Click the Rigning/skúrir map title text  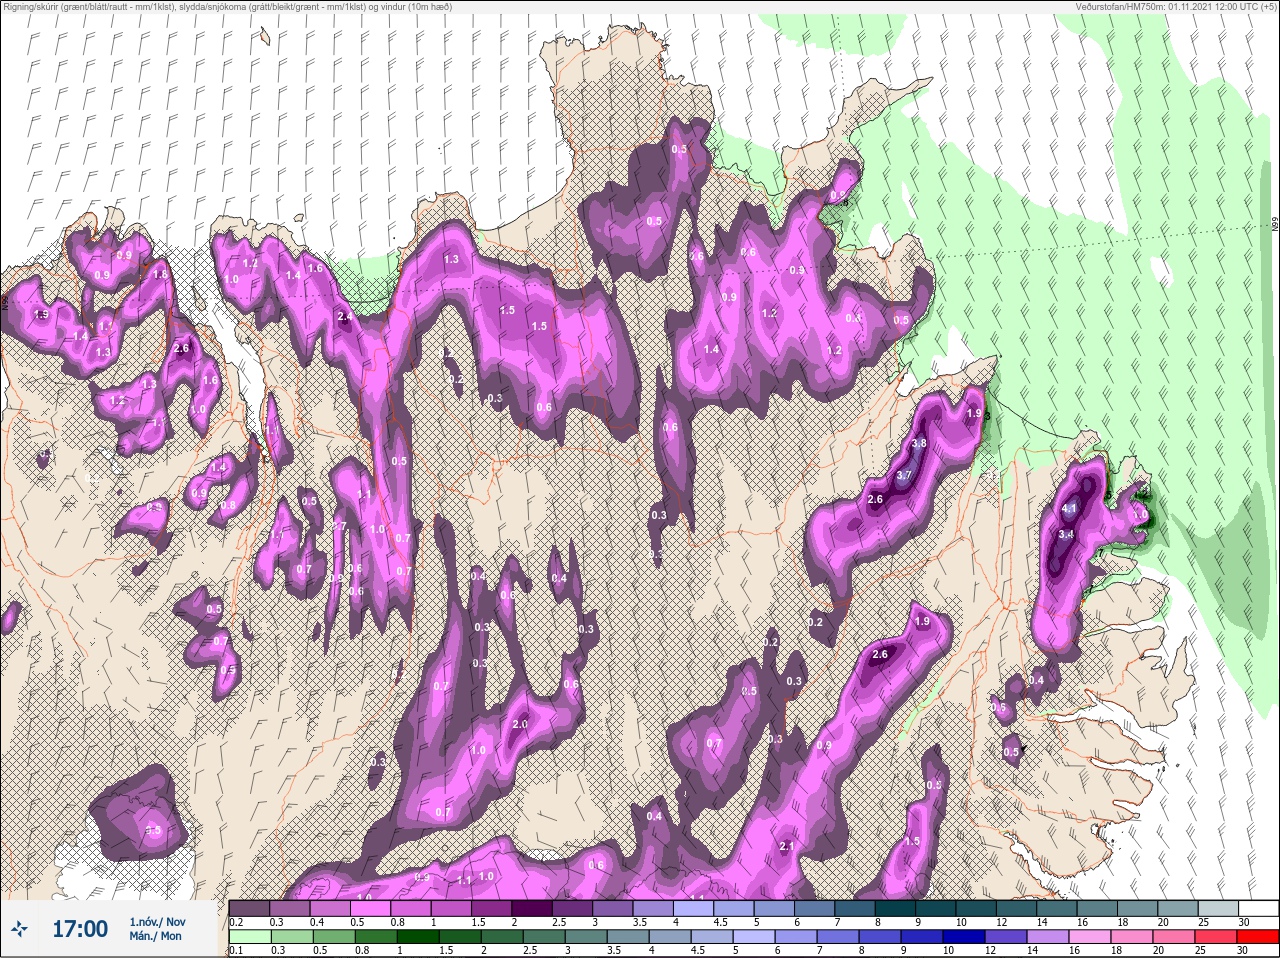pos(228,6)
